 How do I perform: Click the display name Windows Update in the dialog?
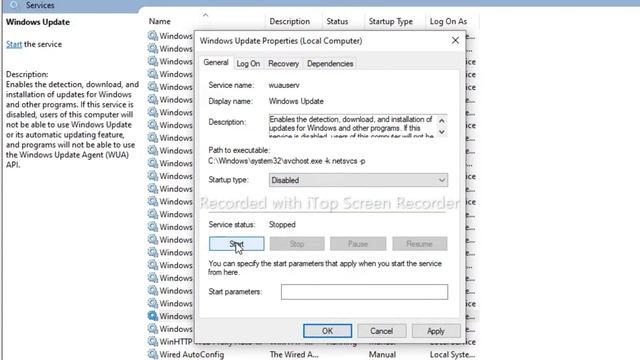click(x=296, y=101)
